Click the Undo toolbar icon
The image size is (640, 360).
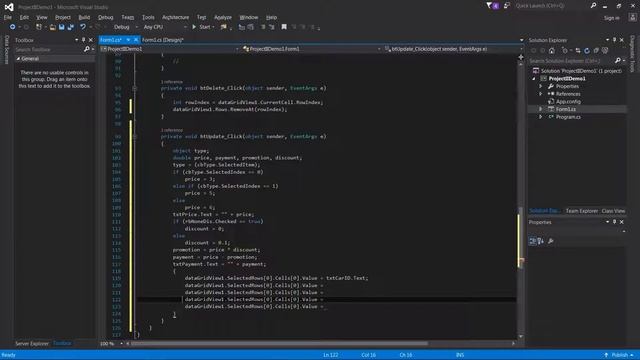click(x=83, y=27)
